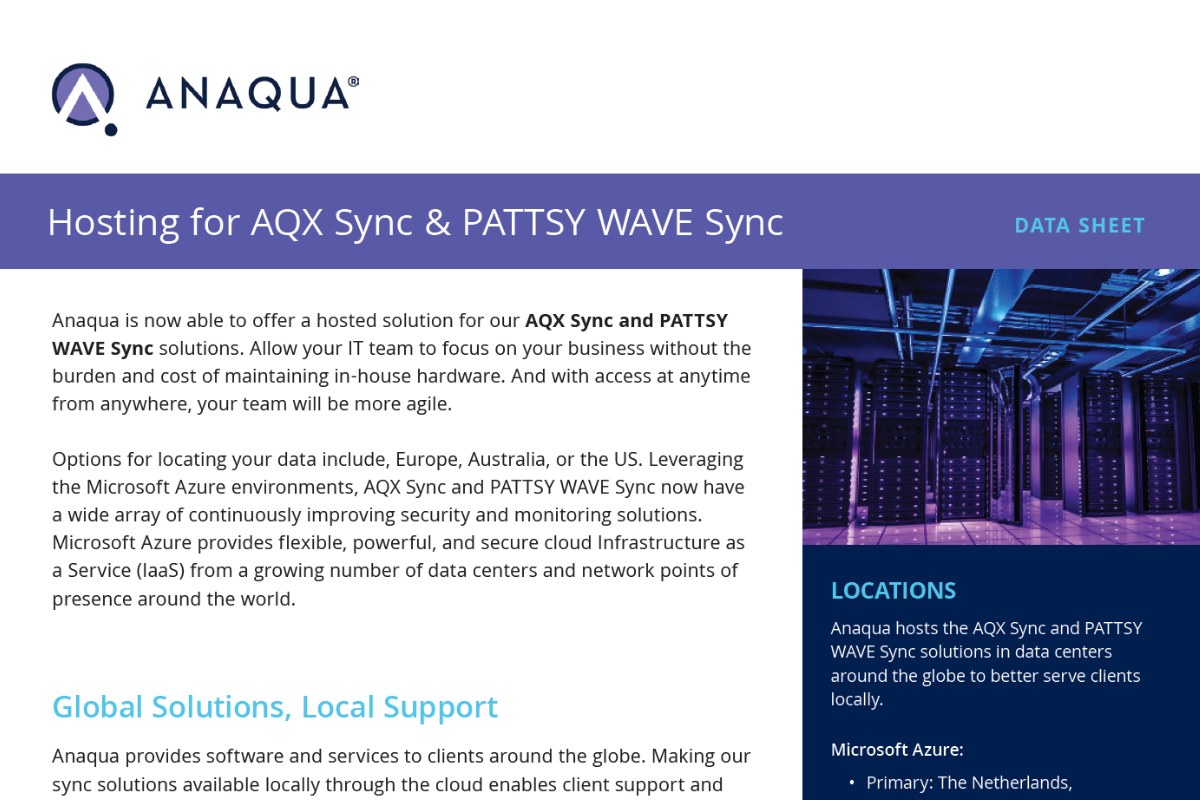
Task: Click the "Microsoft Azure:" subheading
Action: point(897,750)
